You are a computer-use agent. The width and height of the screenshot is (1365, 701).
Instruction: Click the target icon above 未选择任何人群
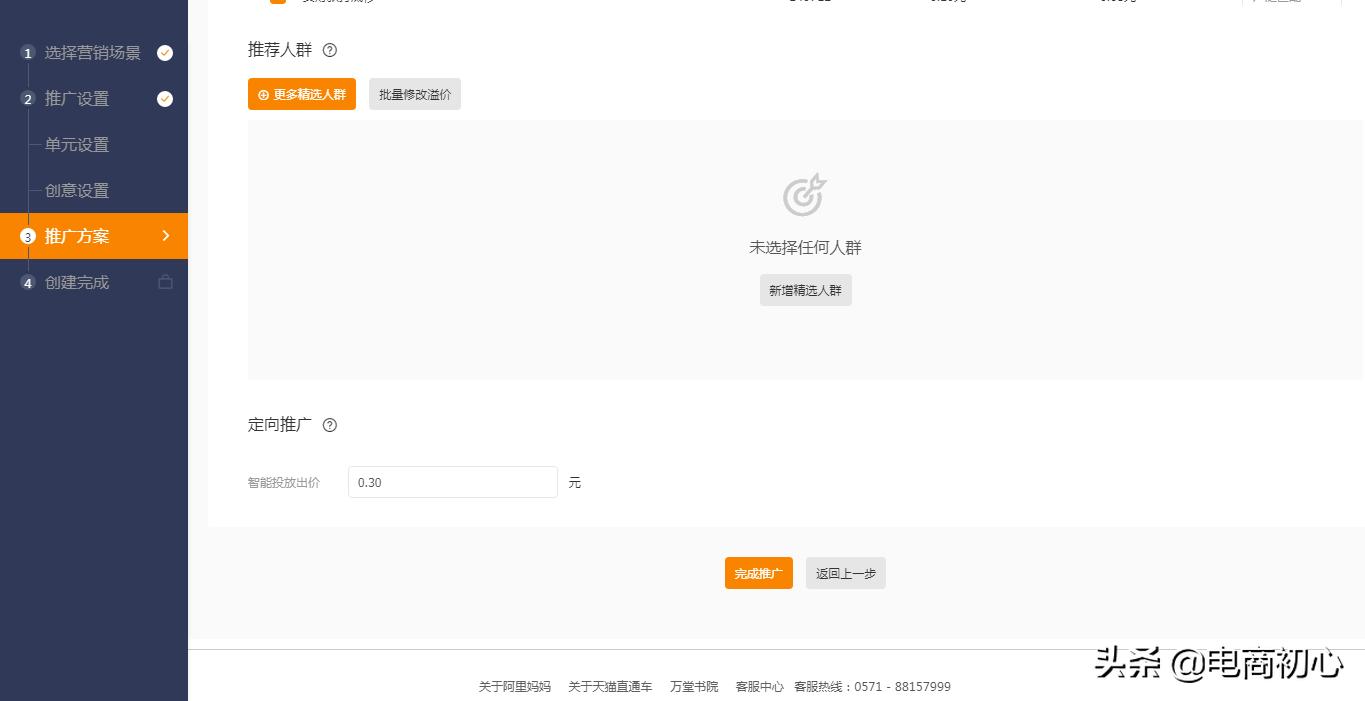804,196
